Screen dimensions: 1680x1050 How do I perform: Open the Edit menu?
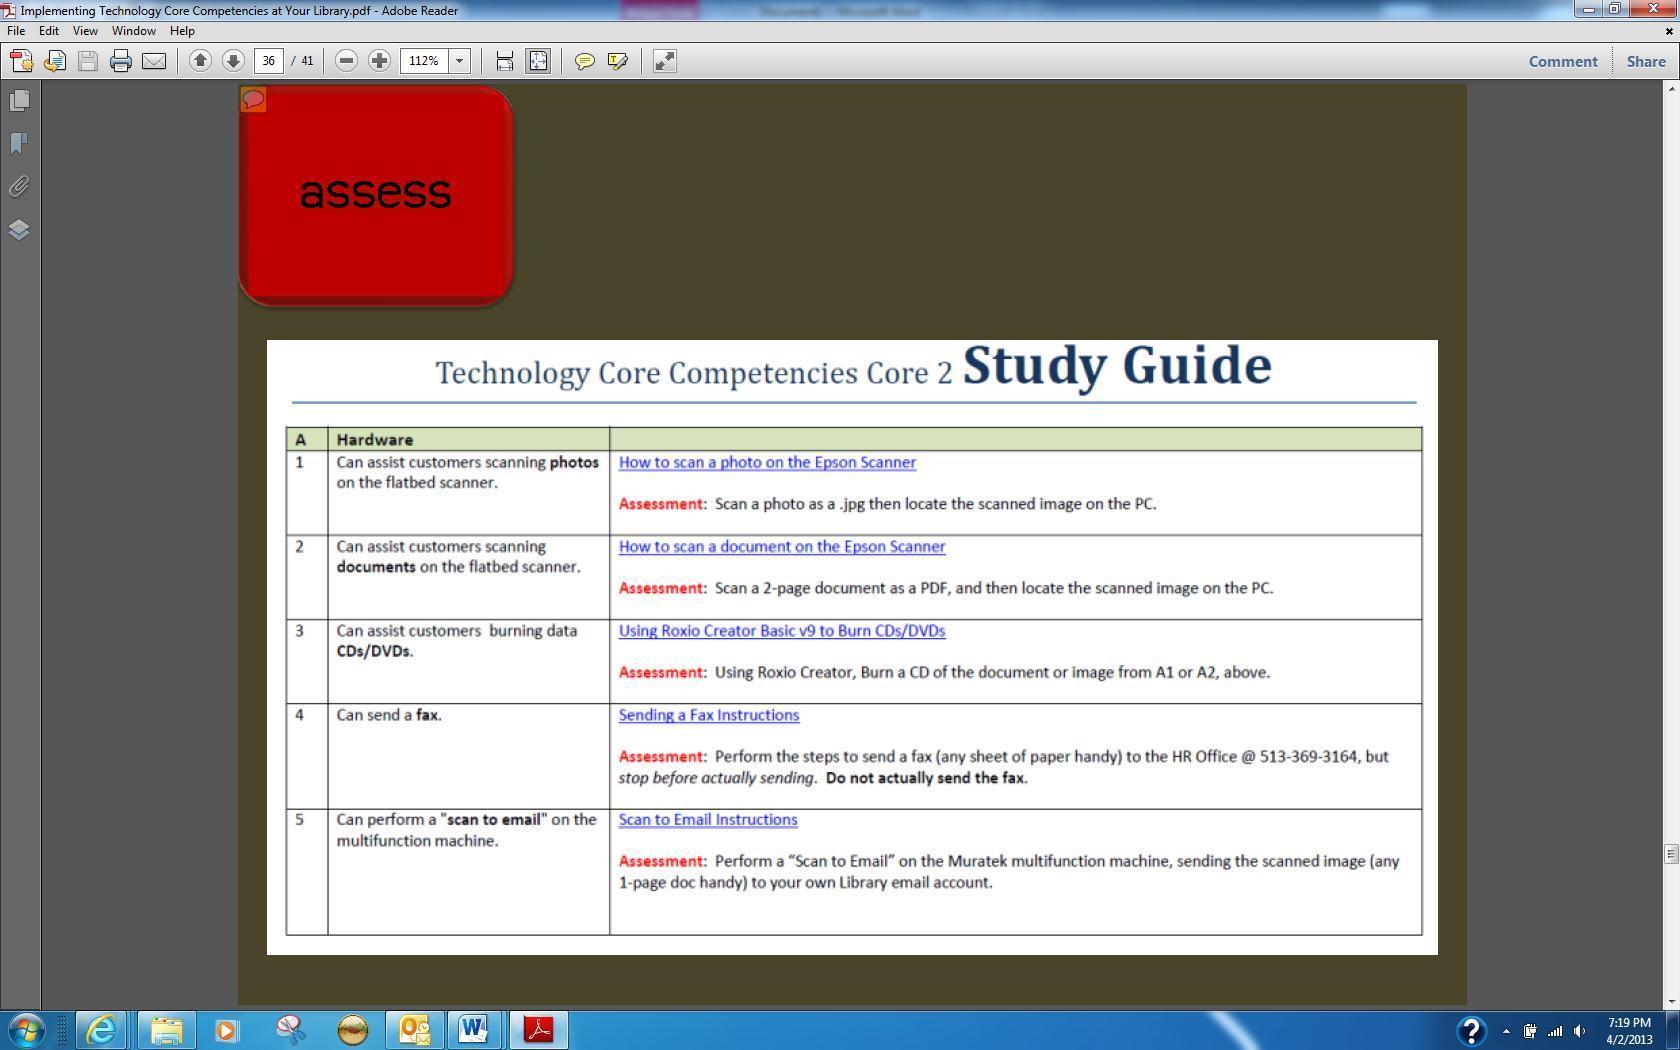tap(48, 31)
